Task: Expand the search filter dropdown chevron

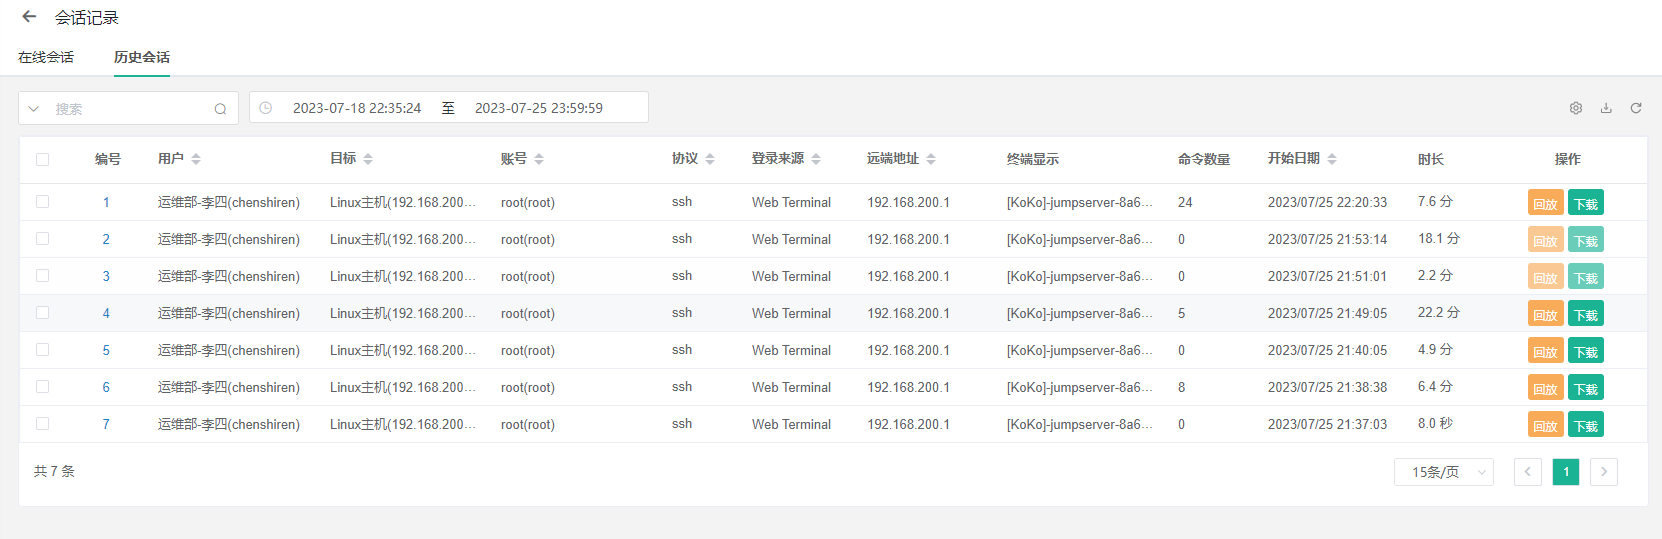Action: [x=34, y=109]
